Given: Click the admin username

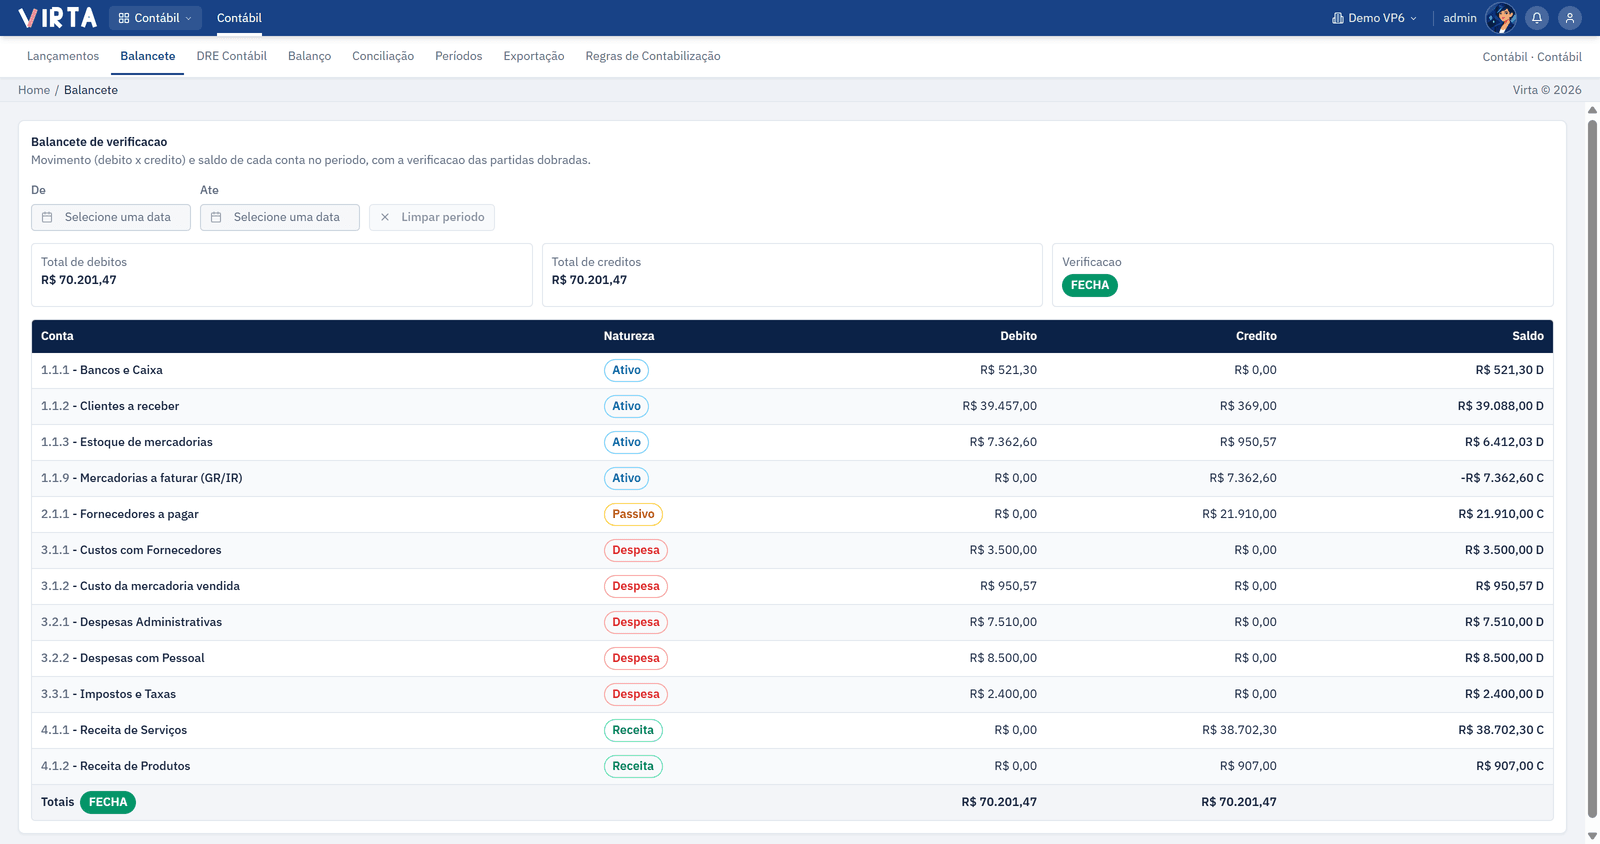Looking at the screenshot, I should click(1460, 18).
